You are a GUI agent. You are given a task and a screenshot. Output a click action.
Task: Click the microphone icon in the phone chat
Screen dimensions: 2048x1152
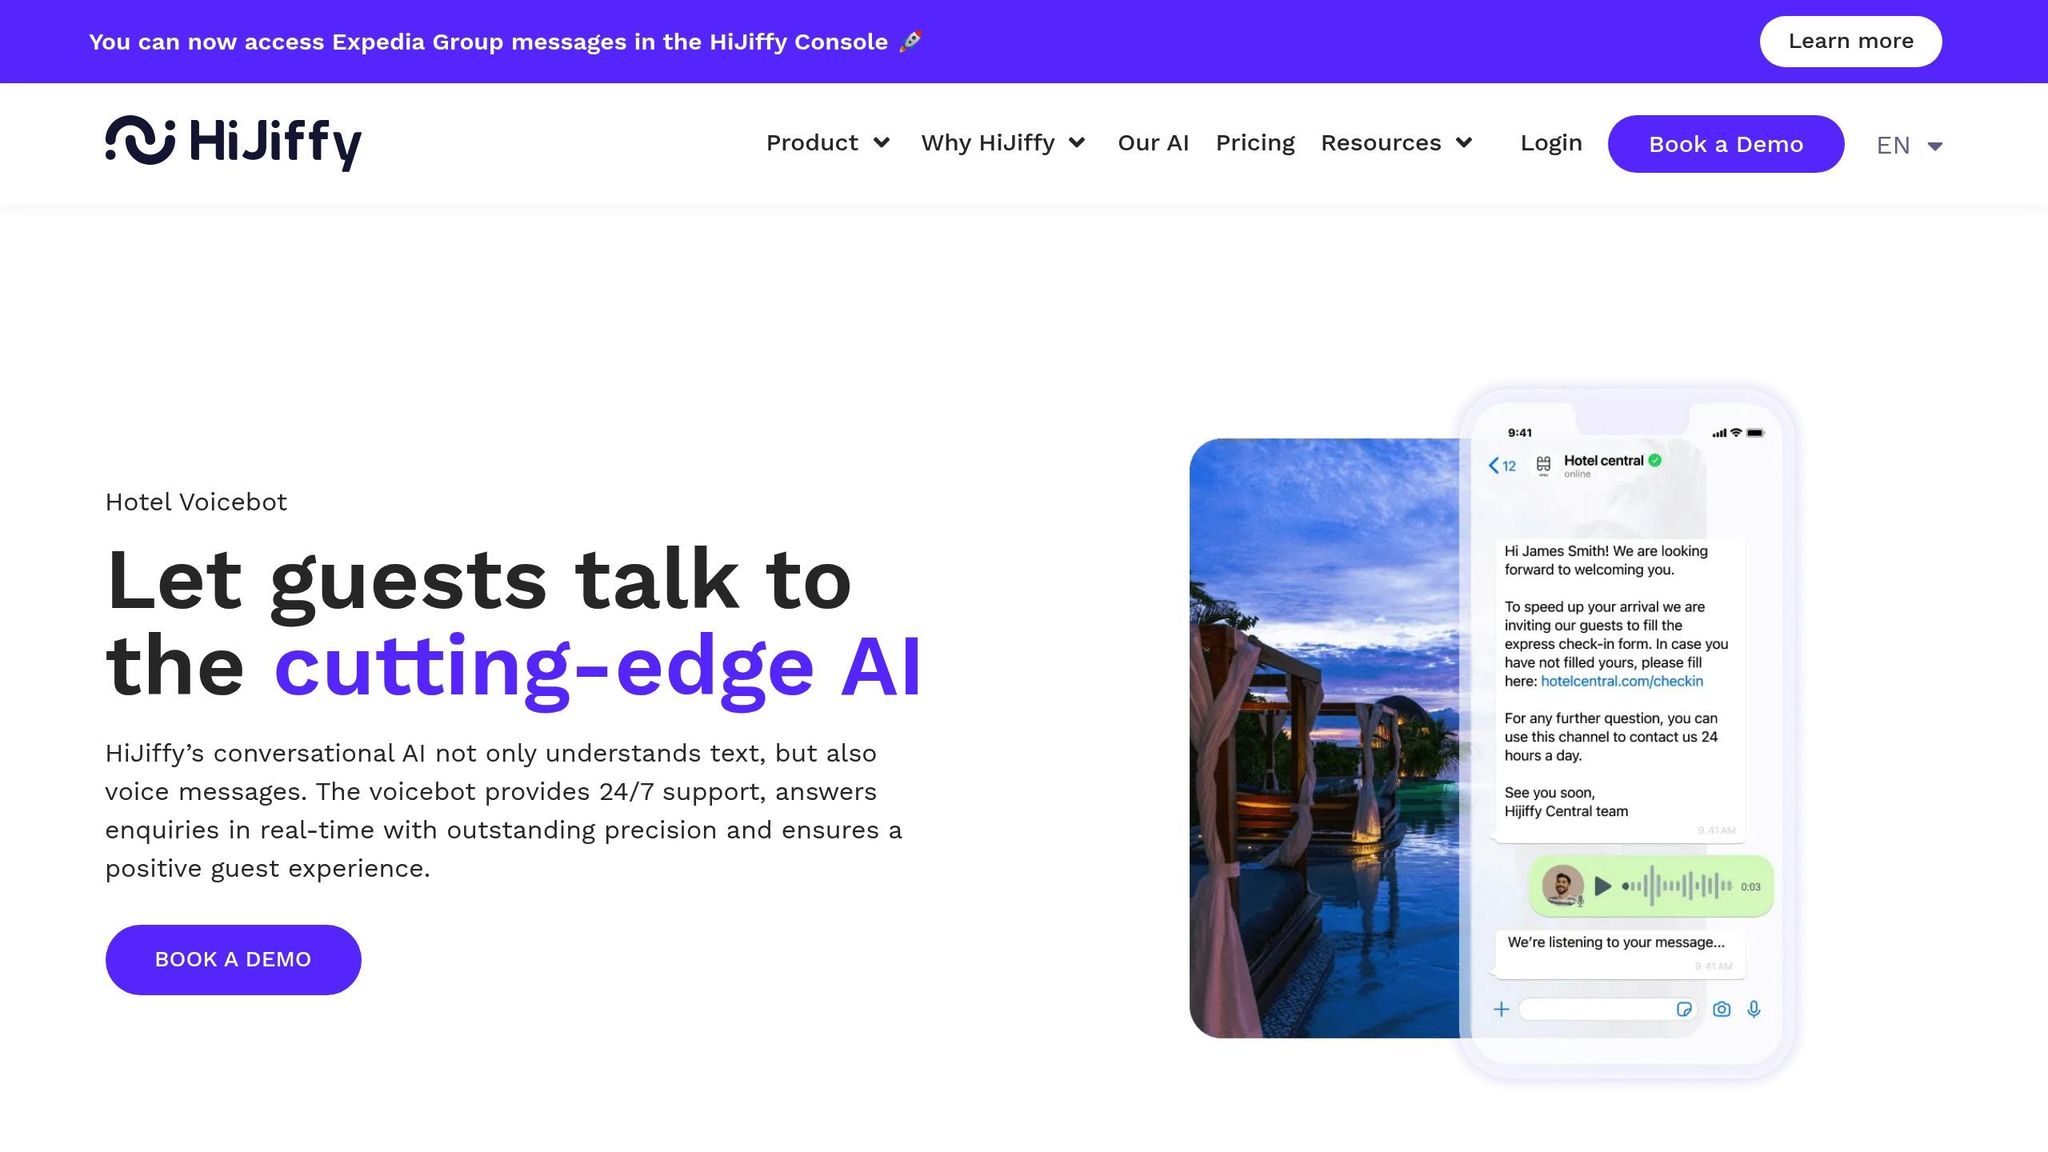1754,1009
